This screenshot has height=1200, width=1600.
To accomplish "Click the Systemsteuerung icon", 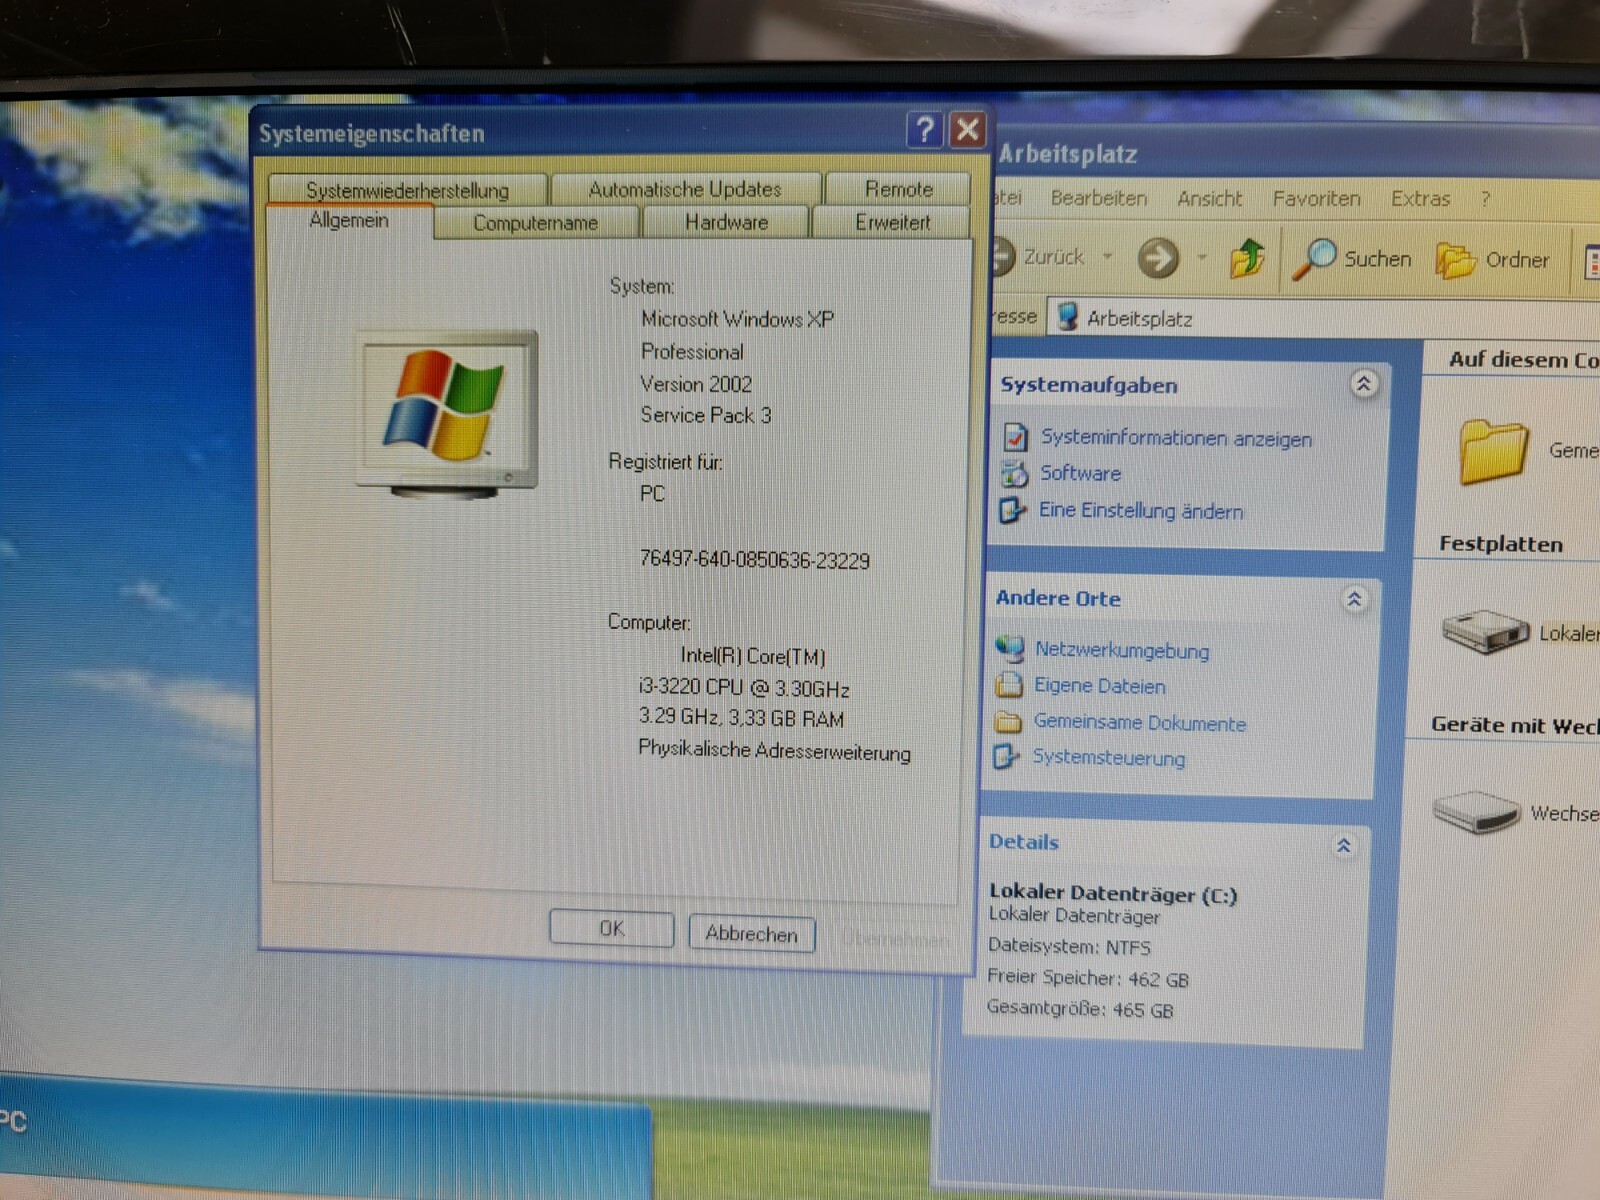I will (1005, 756).
